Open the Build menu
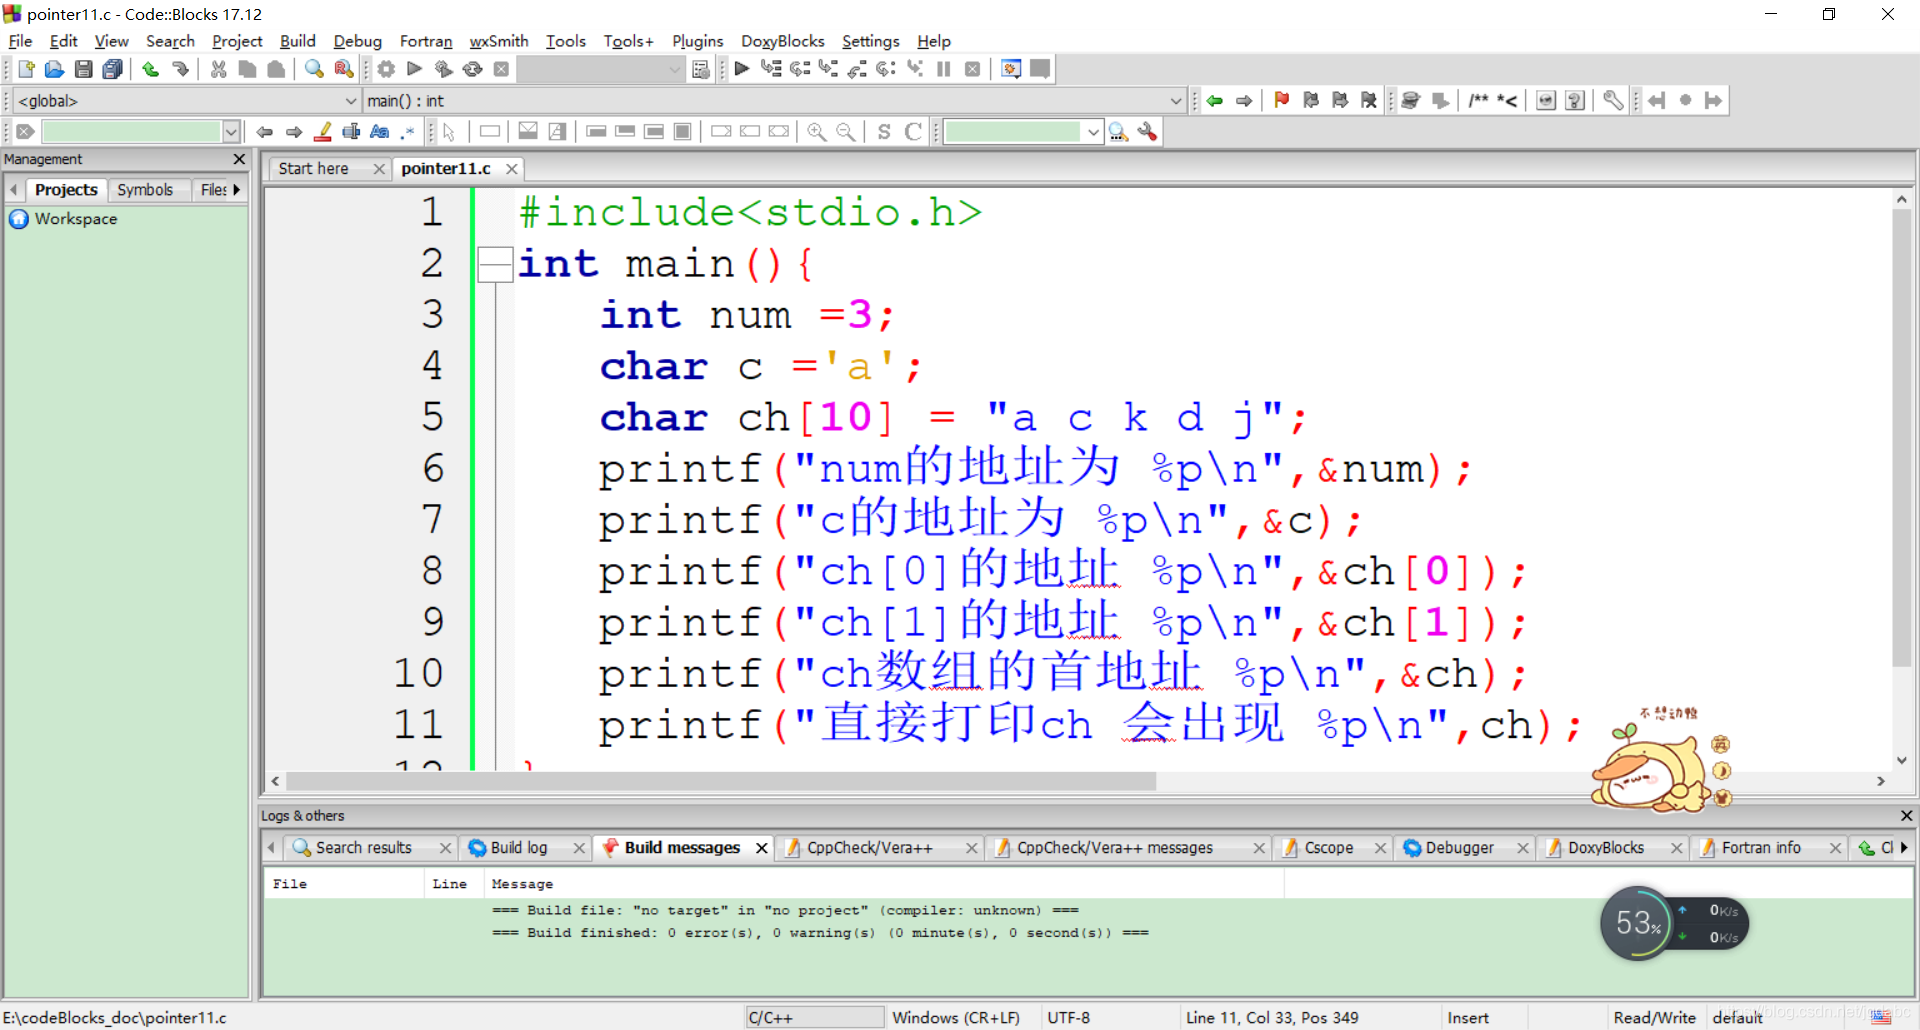Screen dimensions: 1920x1030 click(x=297, y=41)
